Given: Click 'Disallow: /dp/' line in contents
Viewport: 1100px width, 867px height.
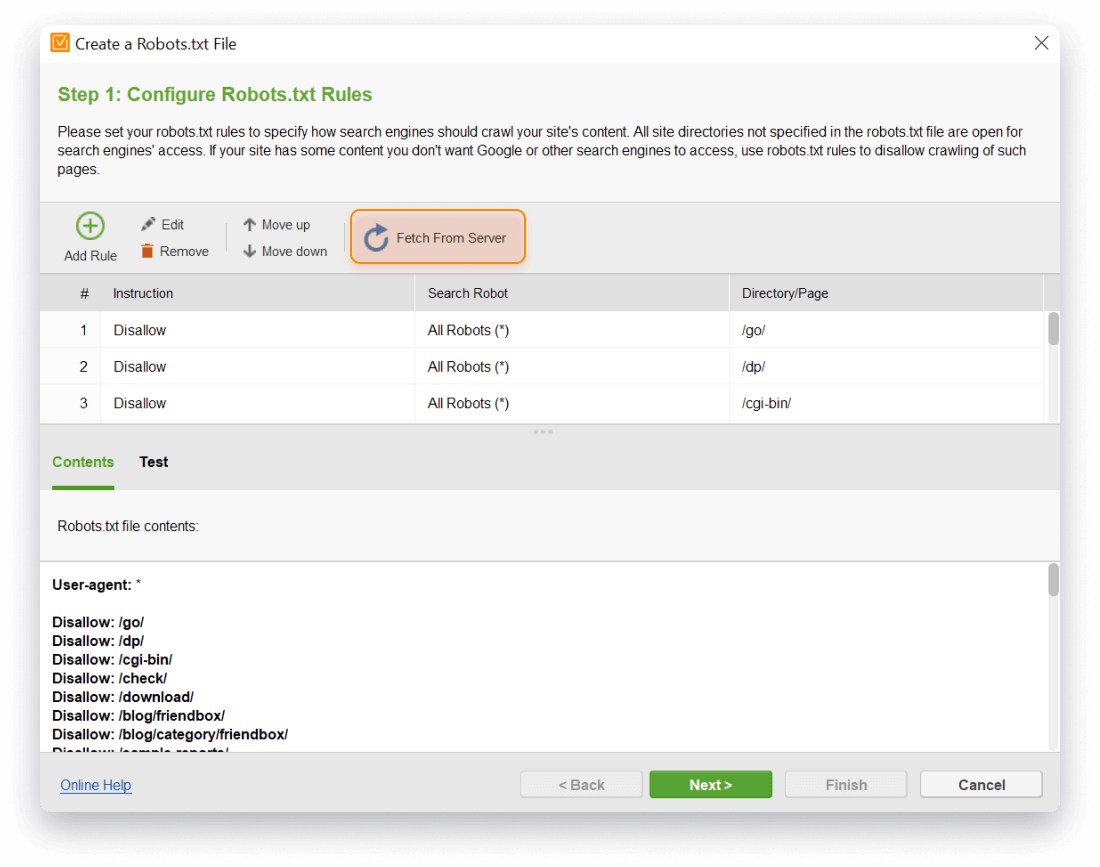Looking at the screenshot, I should (x=98, y=640).
